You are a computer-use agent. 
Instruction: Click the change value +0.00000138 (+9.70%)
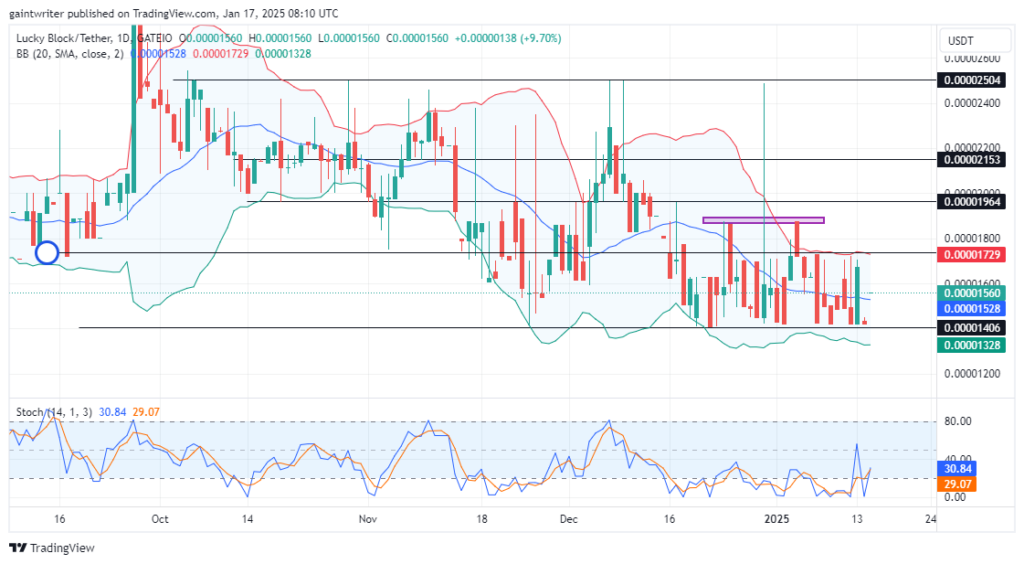(x=508, y=39)
